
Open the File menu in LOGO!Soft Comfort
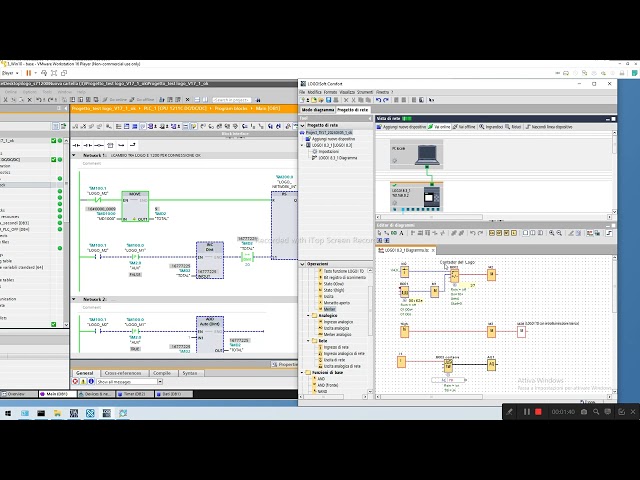[x=302, y=92]
